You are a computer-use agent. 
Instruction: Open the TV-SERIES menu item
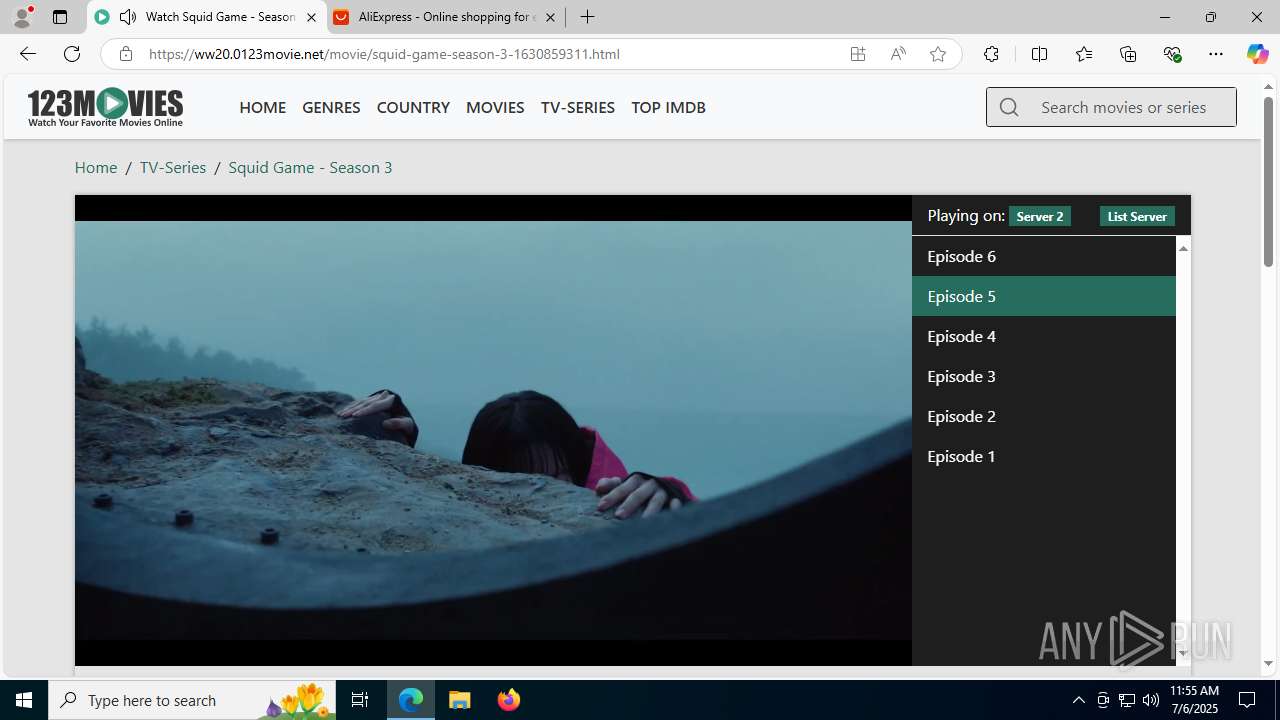pyautogui.click(x=578, y=107)
